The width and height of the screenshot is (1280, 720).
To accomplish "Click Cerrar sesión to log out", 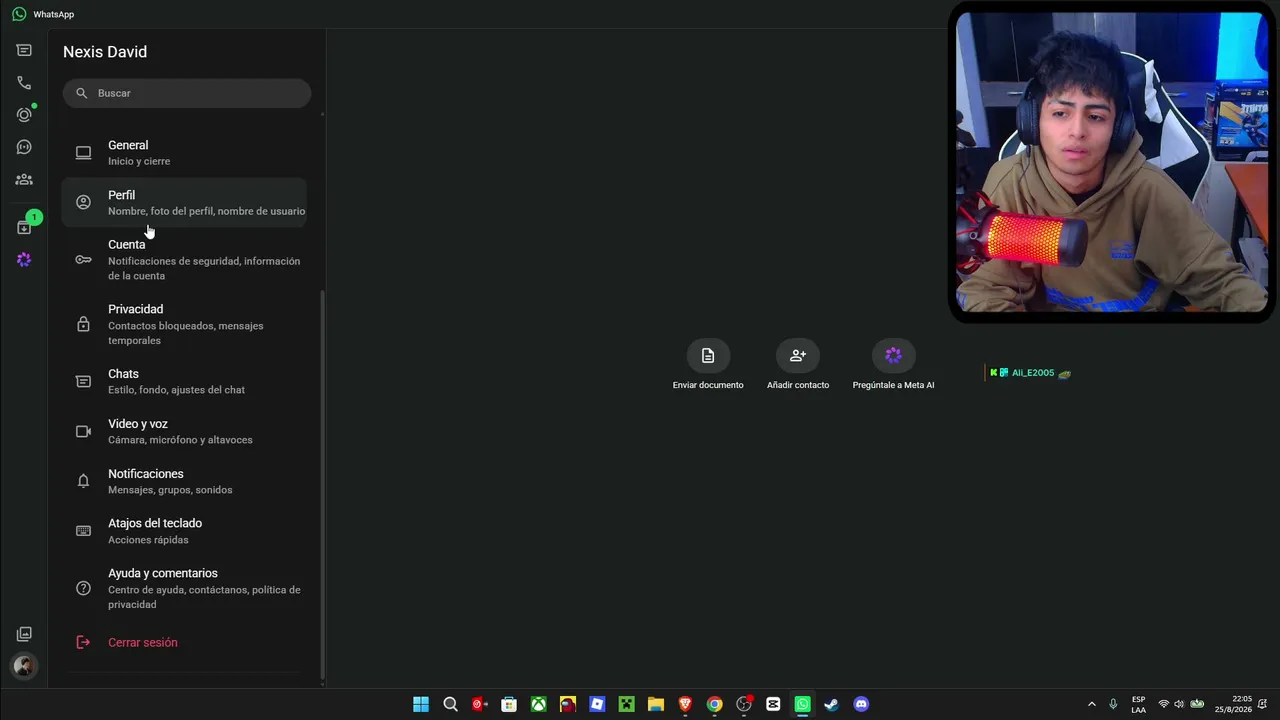I will tap(184, 642).
